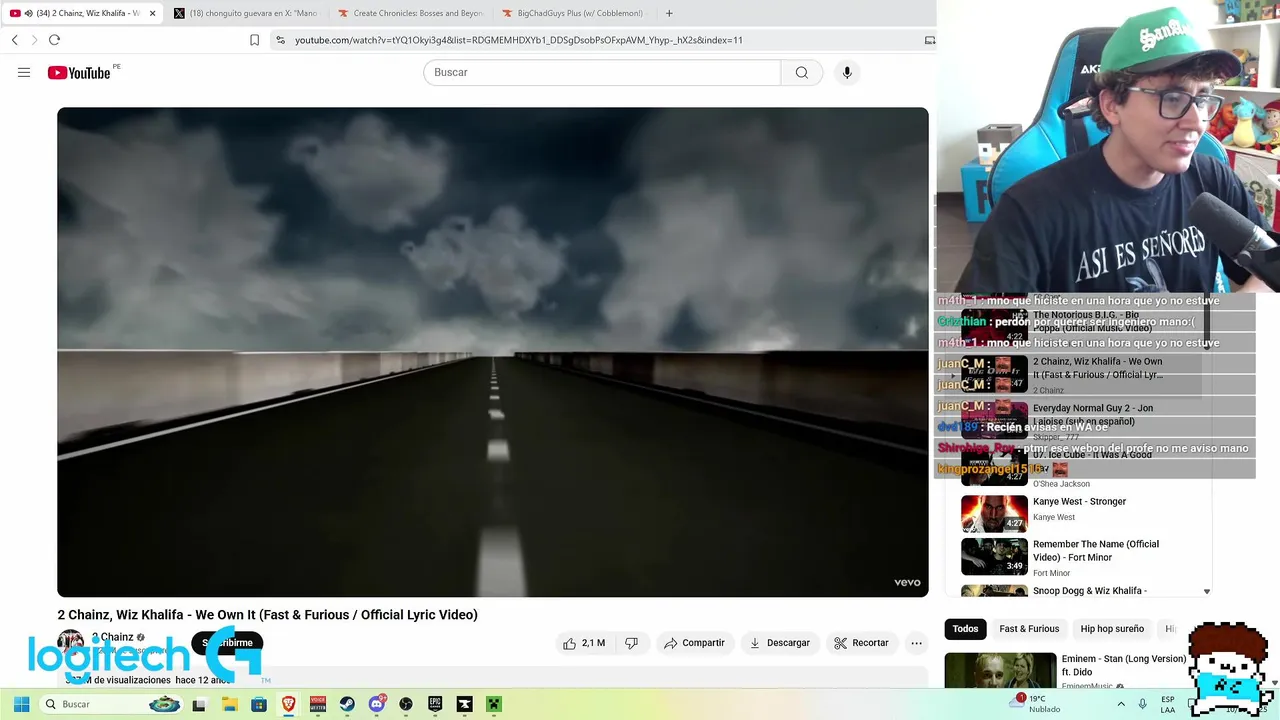Open Microsoft Store from the taskbar

pyautogui.click(x=259, y=705)
